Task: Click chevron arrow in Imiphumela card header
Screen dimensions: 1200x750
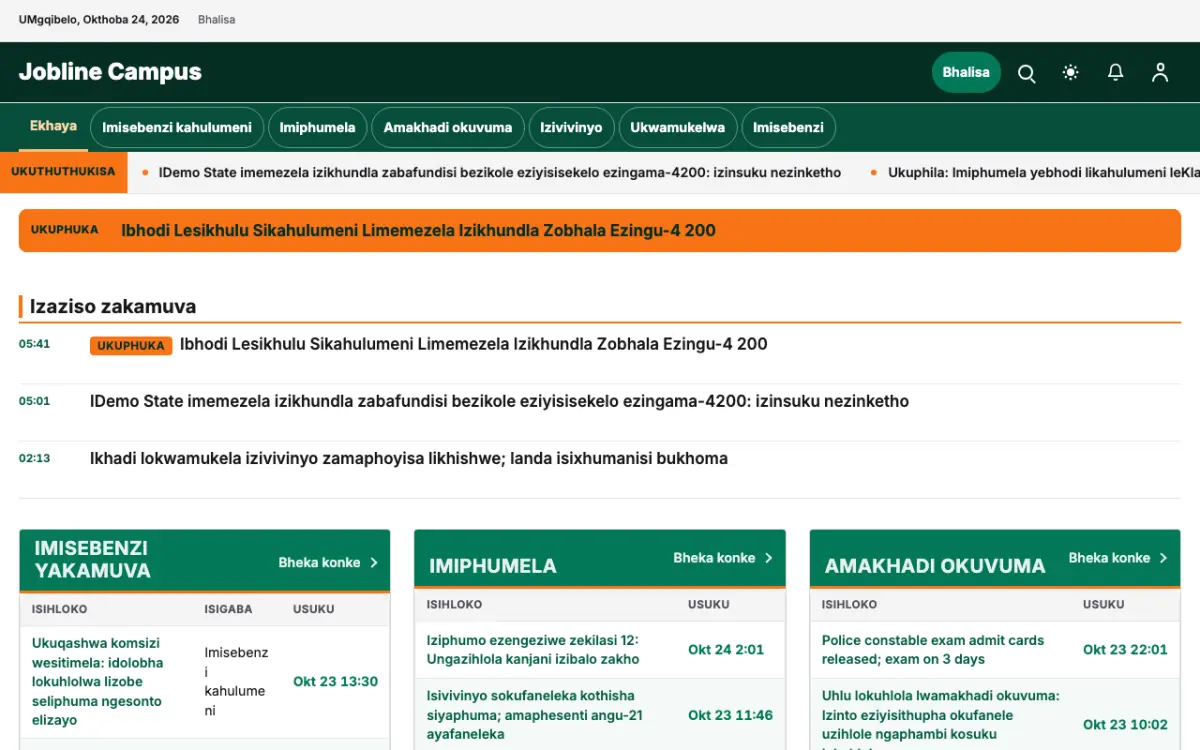Action: pyautogui.click(x=769, y=557)
